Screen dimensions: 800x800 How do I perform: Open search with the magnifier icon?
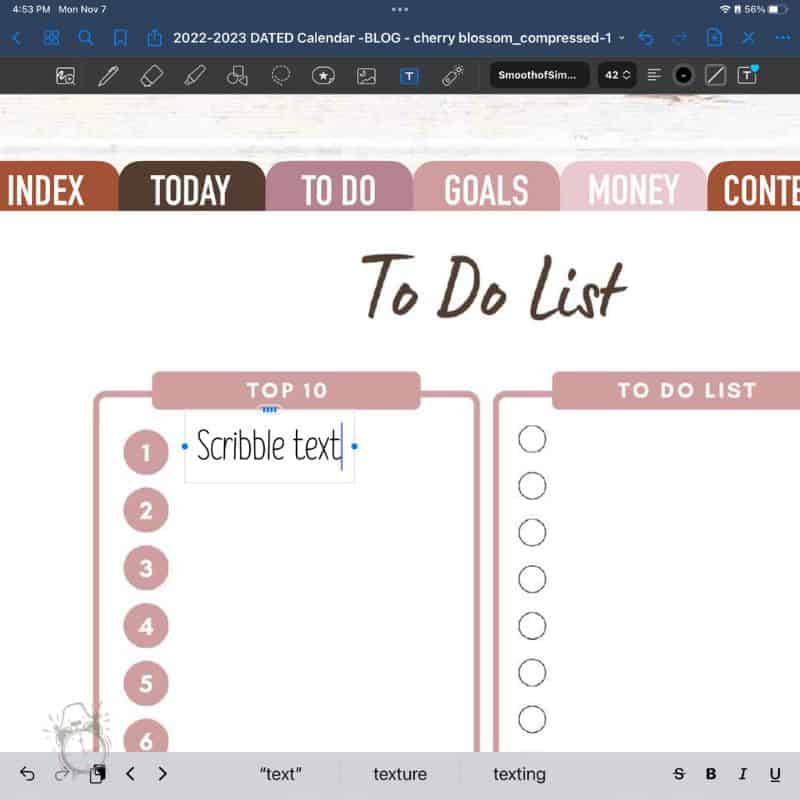click(x=86, y=38)
